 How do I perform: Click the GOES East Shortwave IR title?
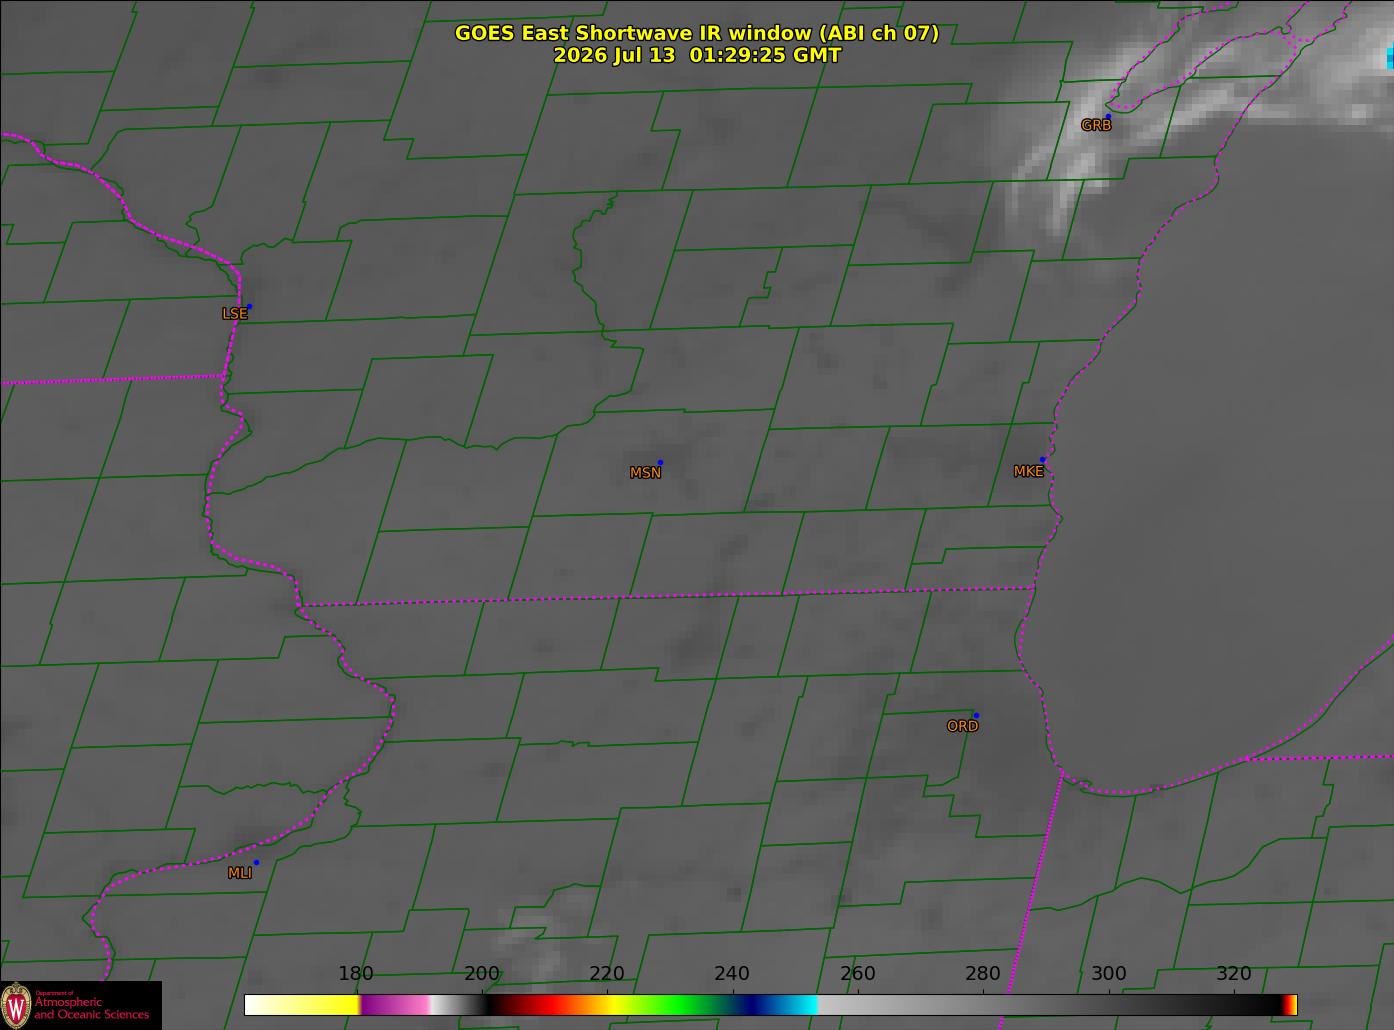697,33
